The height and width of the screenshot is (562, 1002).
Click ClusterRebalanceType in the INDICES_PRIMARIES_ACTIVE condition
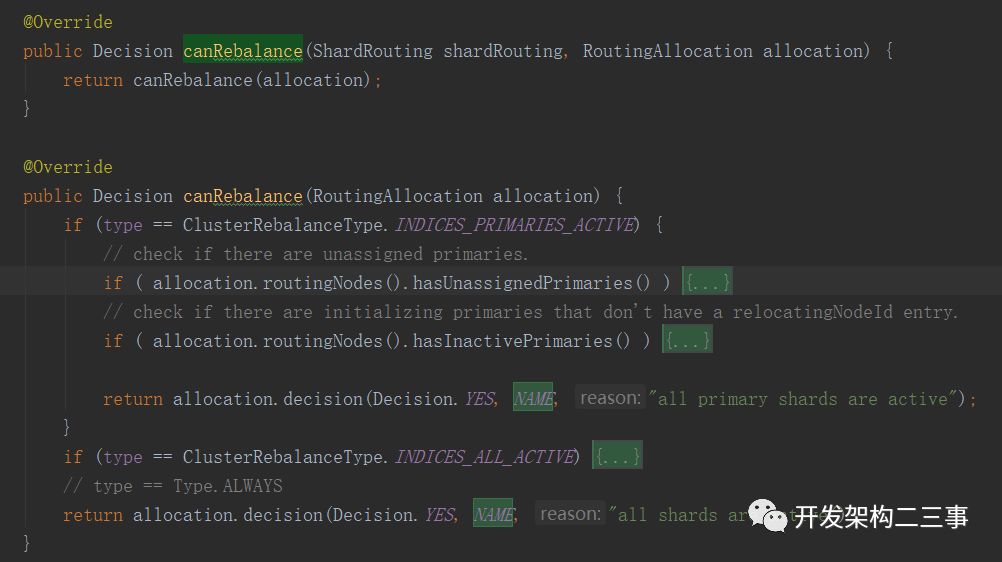[284, 224]
